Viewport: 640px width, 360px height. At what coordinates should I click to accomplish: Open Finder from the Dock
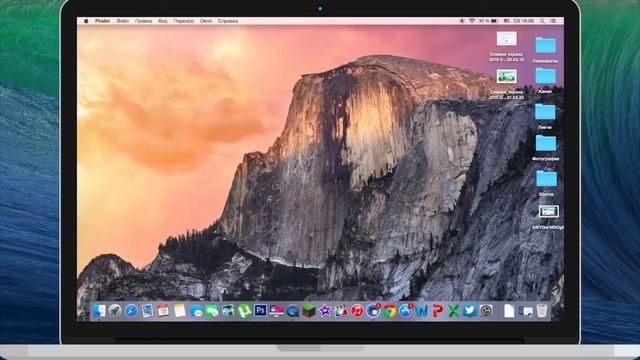(99, 311)
